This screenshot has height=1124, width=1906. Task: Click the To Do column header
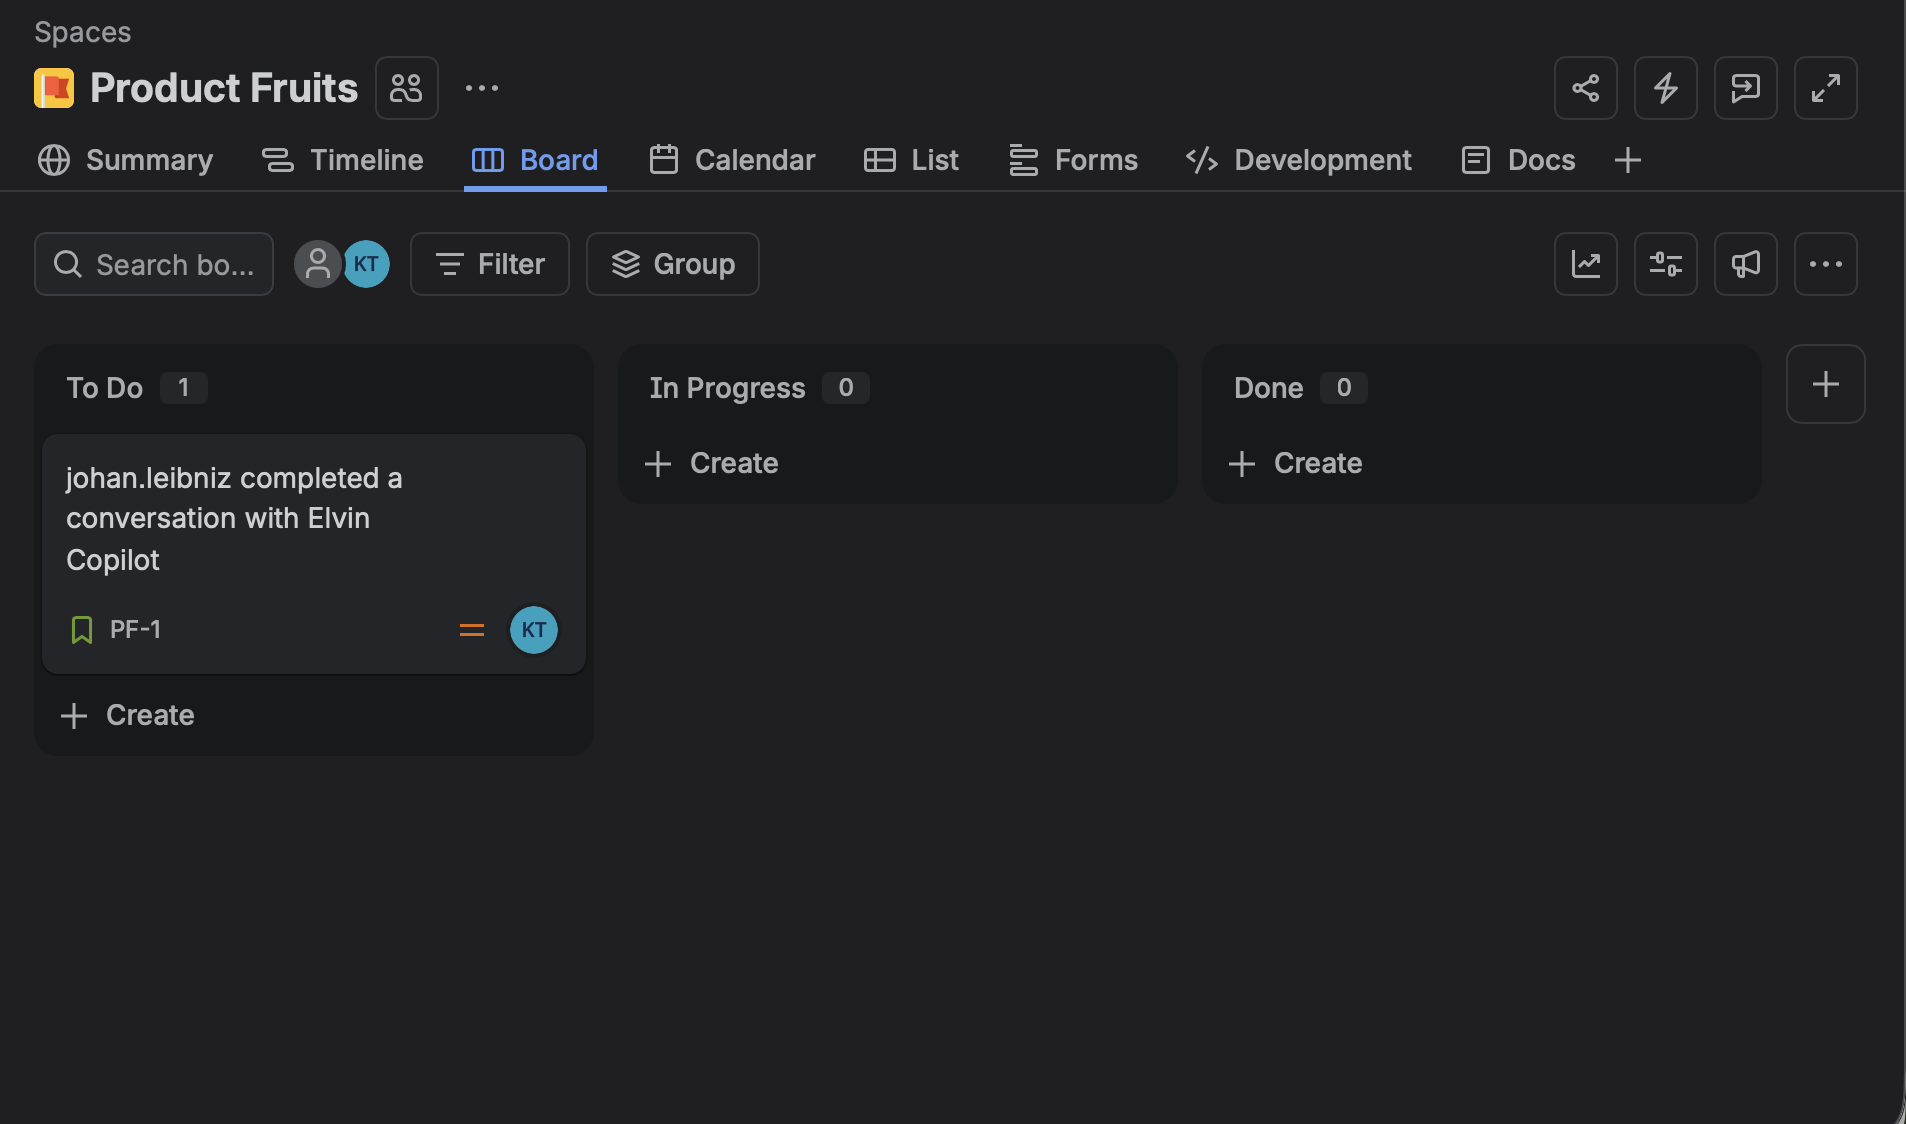[x=105, y=388]
